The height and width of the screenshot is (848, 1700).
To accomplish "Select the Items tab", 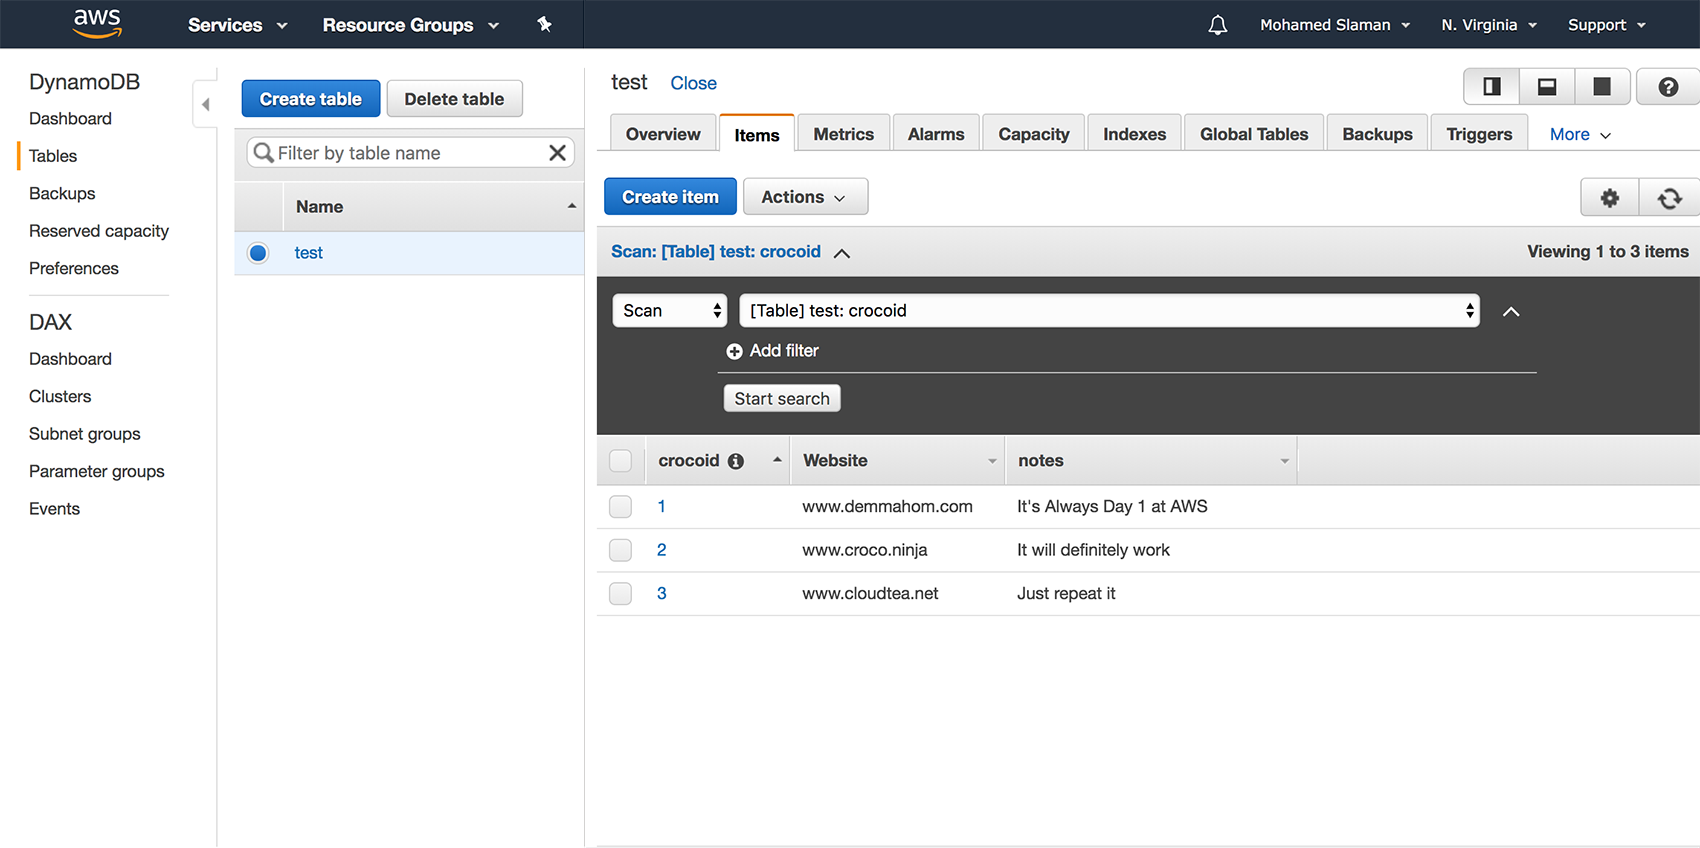I will (x=757, y=135).
